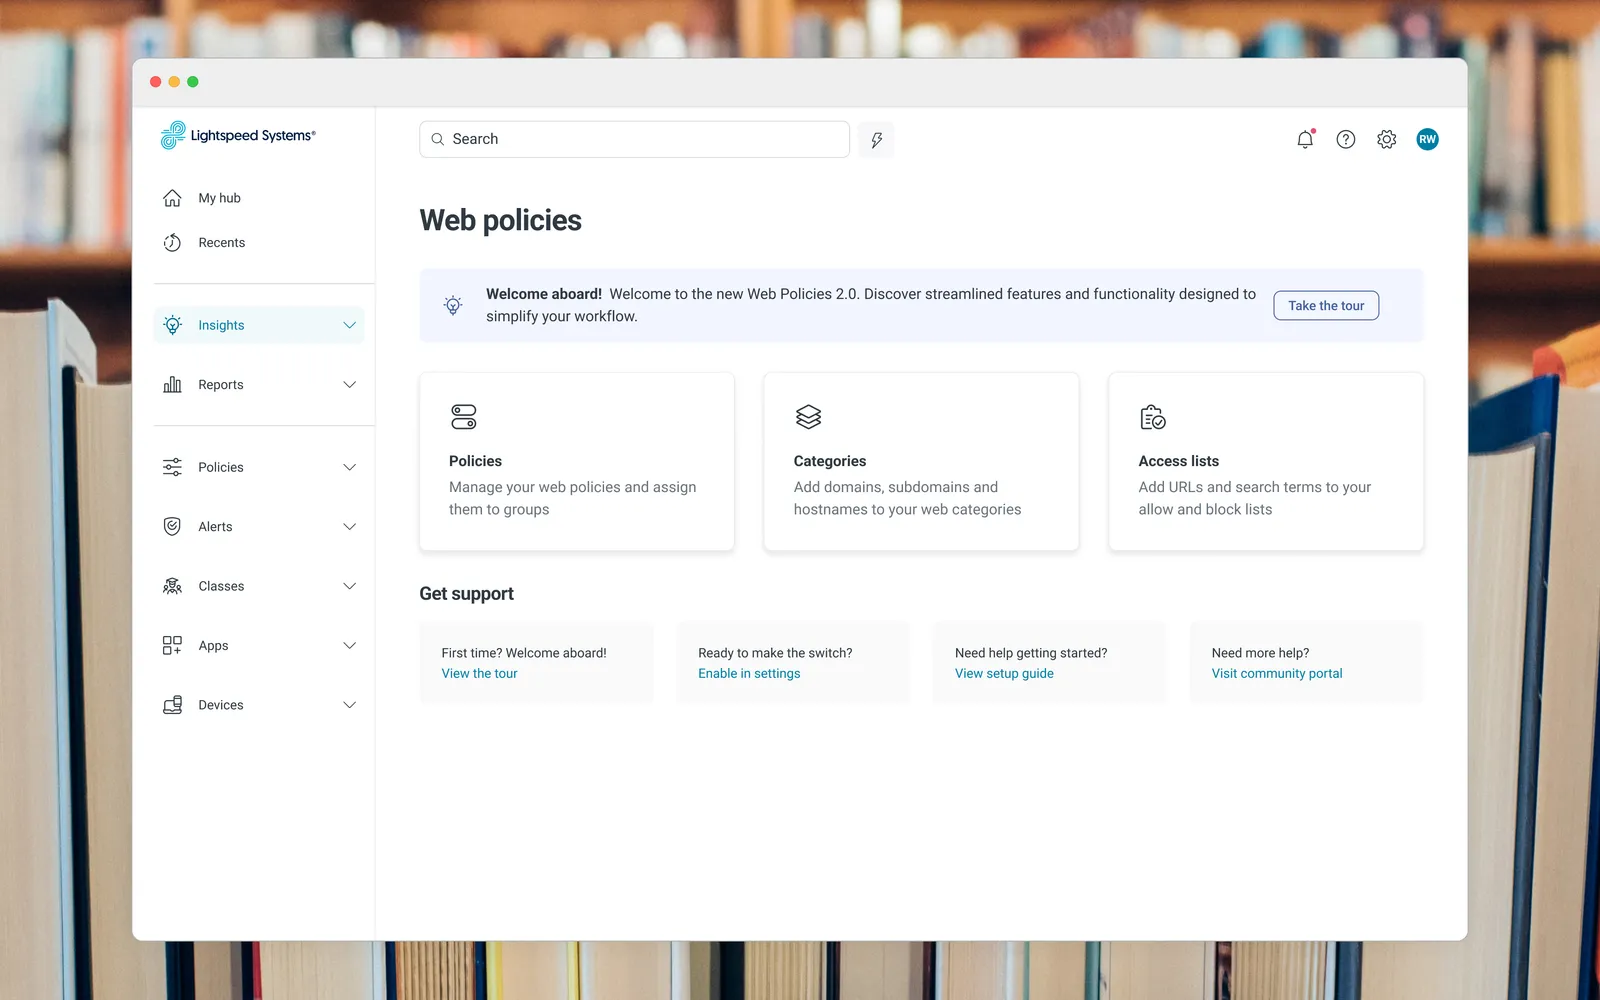Click 'Ready to make the switch?' text
This screenshot has width=1600, height=1000.
(x=775, y=653)
